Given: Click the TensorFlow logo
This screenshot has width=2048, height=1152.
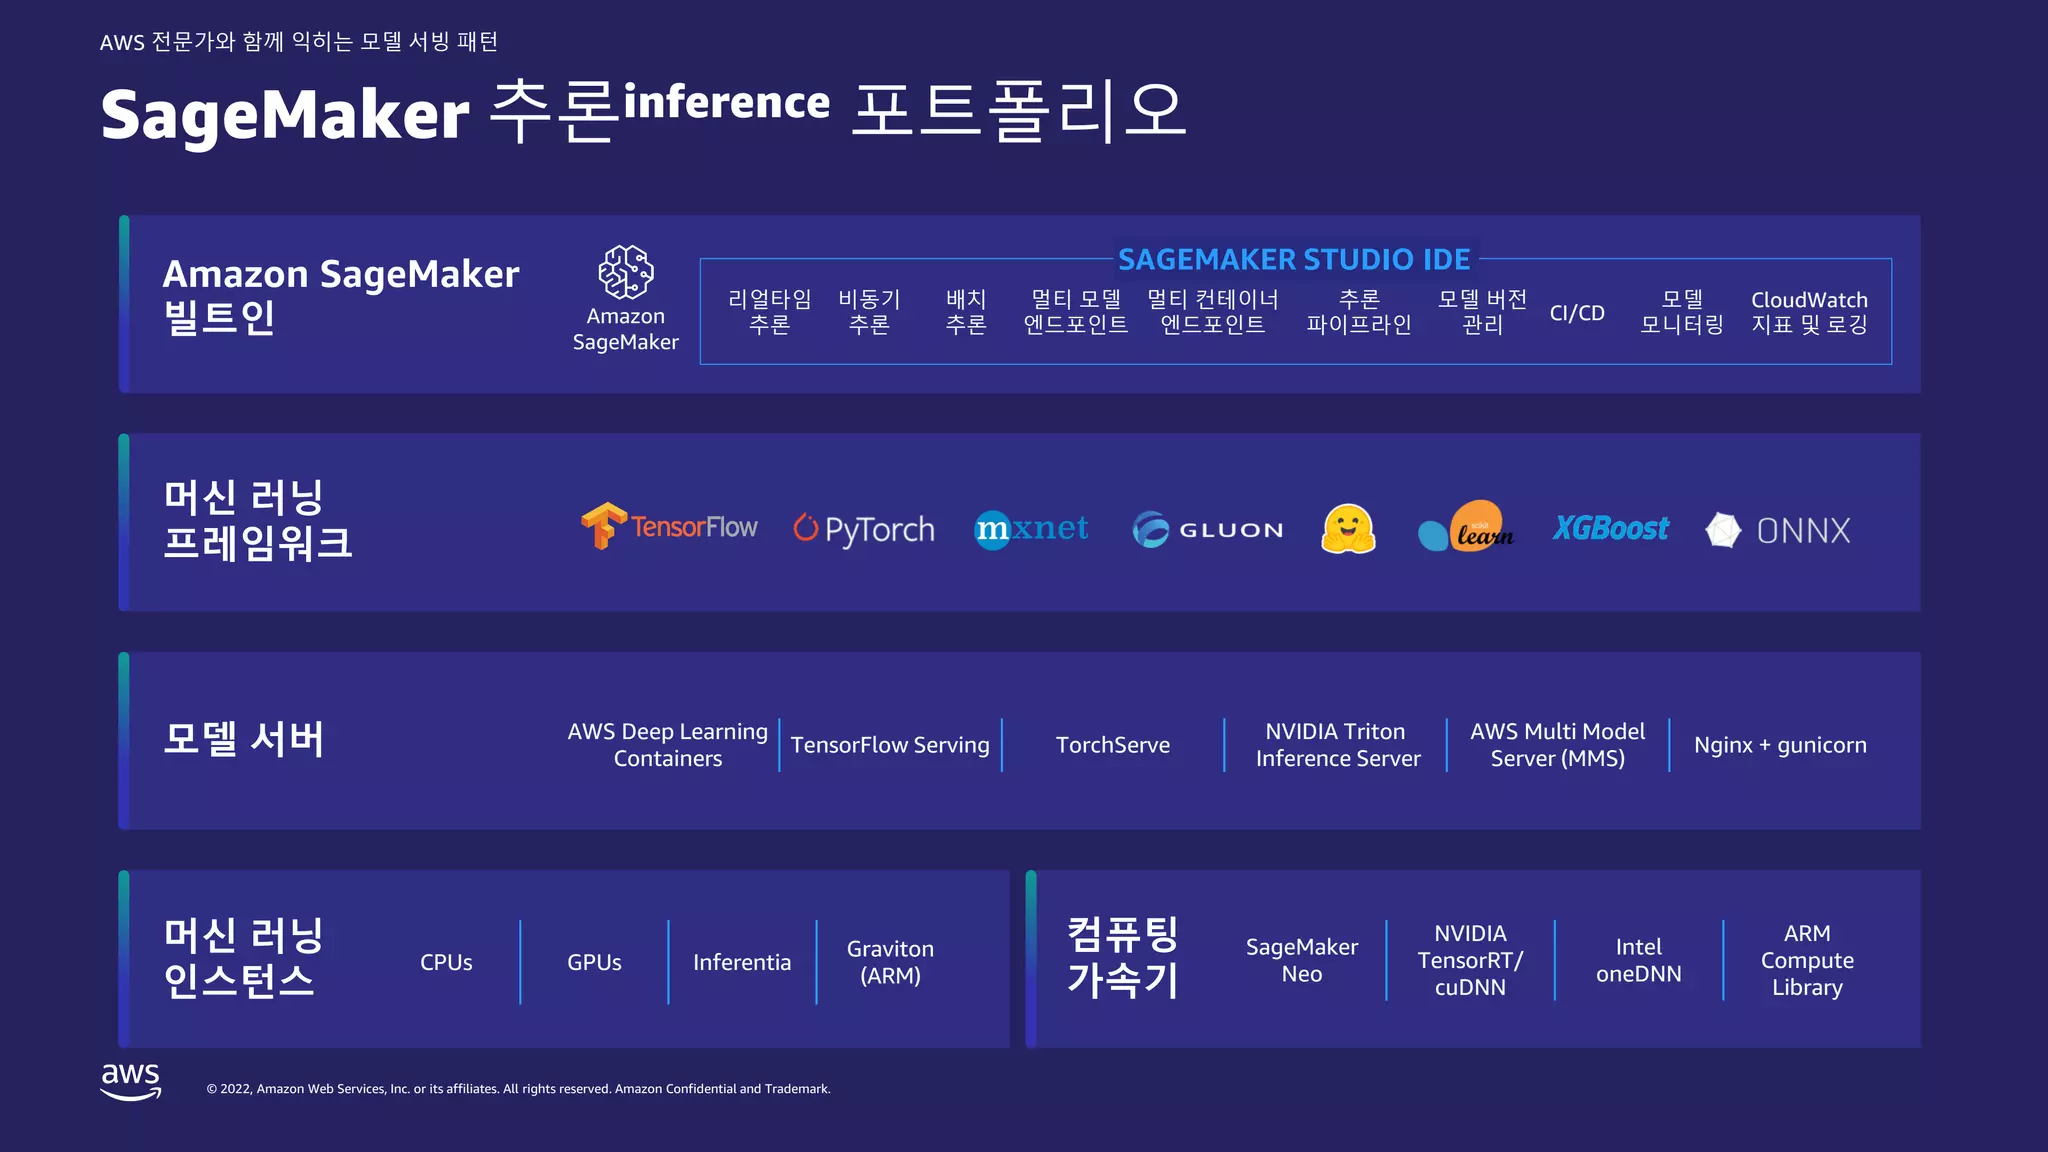Looking at the screenshot, I should (x=669, y=526).
